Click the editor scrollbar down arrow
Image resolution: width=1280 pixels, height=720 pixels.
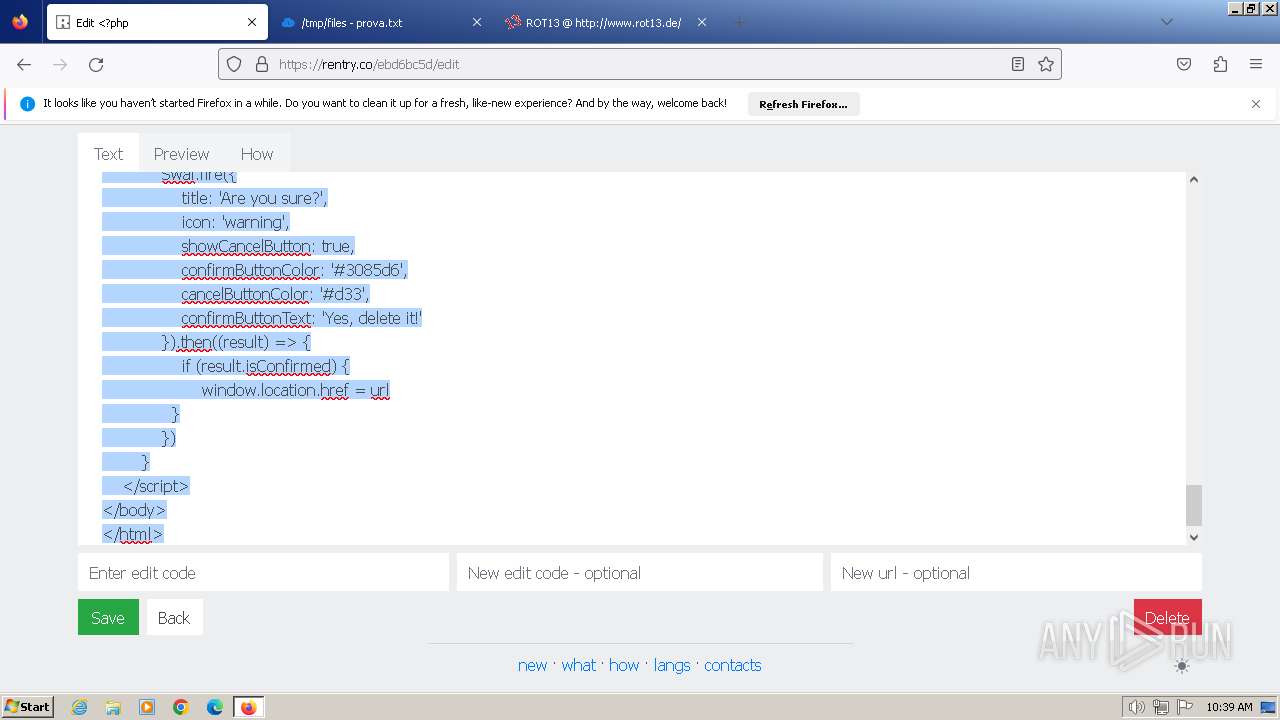(1193, 537)
